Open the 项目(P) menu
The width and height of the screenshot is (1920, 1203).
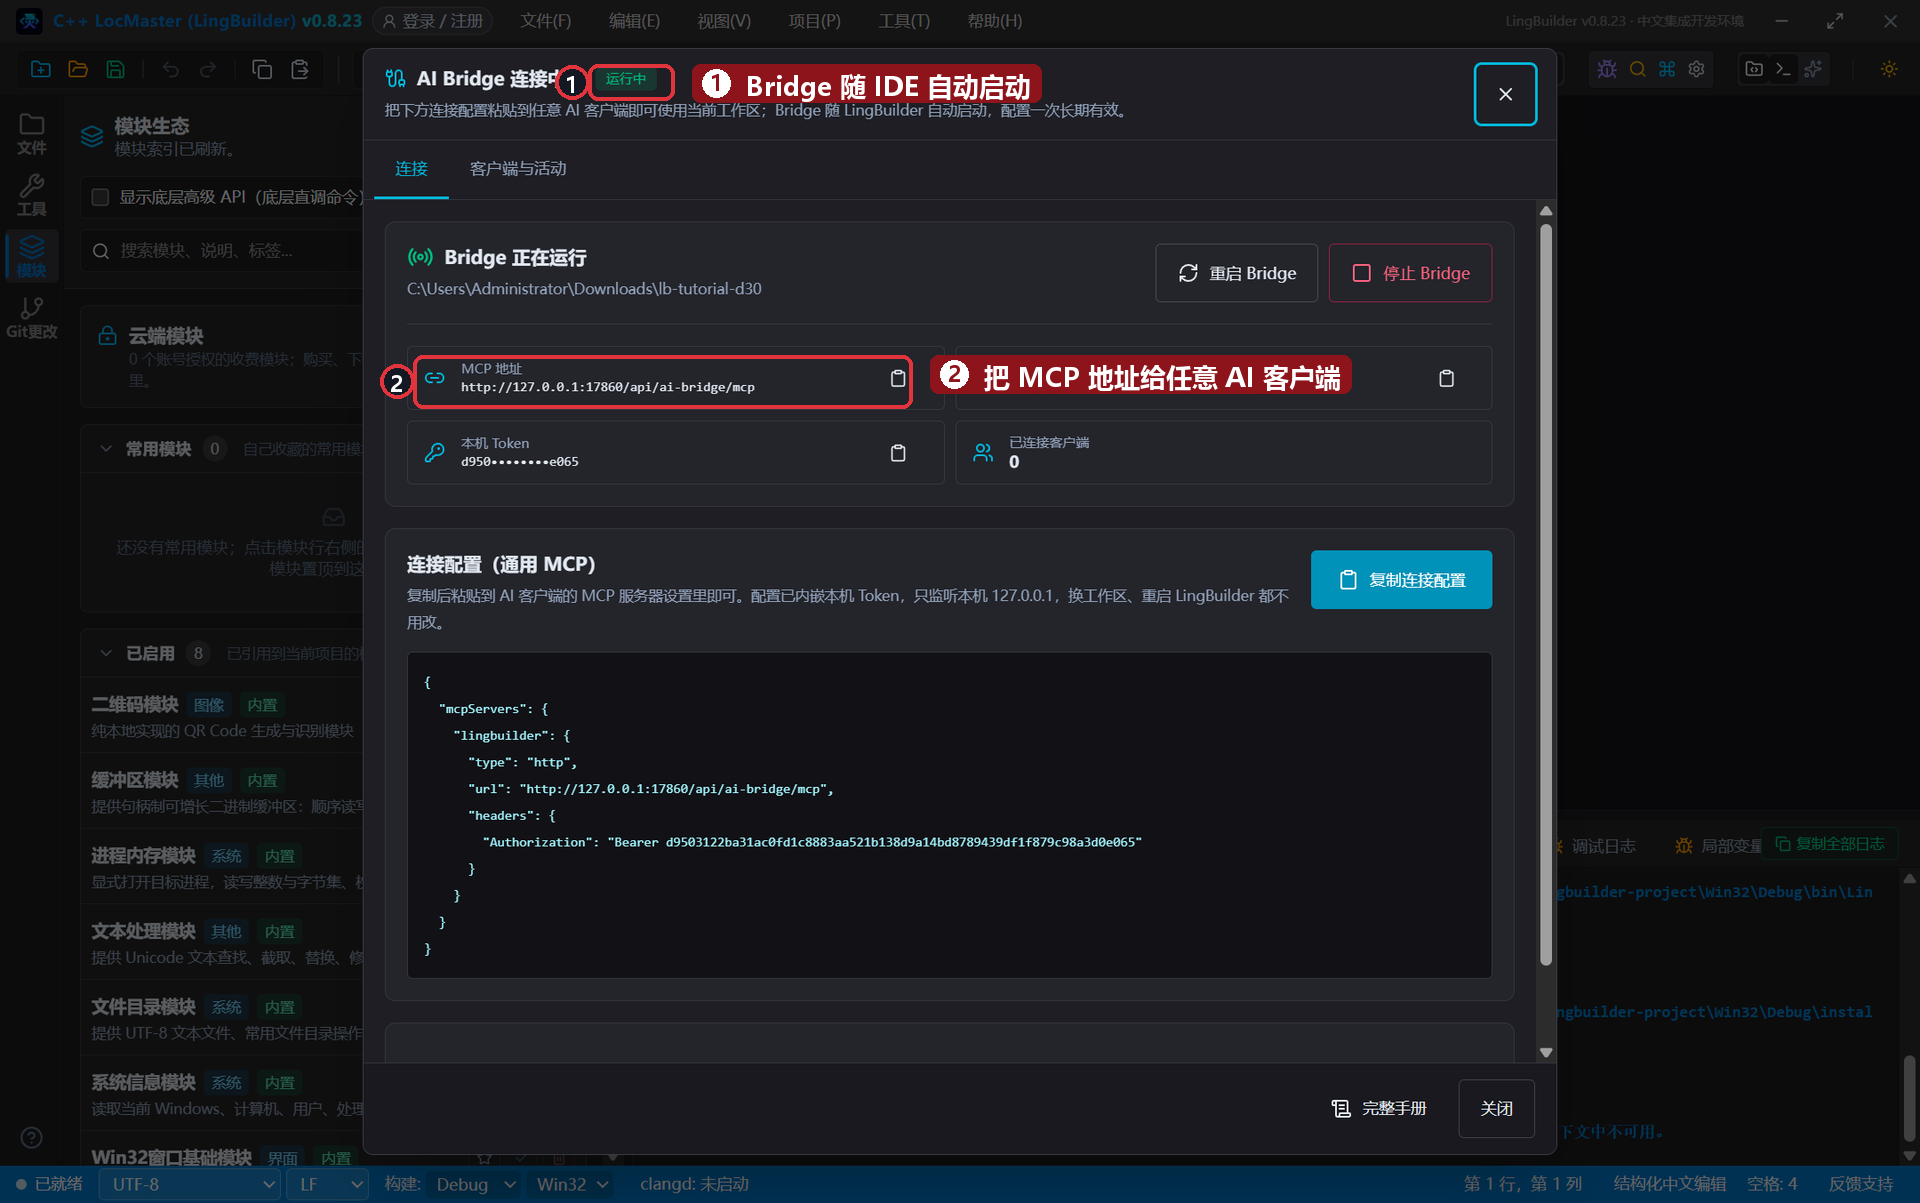tap(814, 21)
